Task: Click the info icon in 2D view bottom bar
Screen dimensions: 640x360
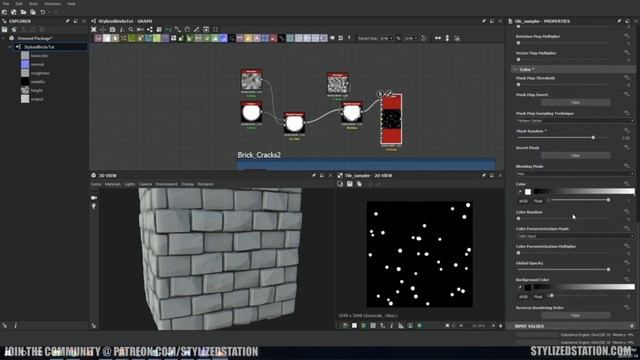Action: [391, 326]
